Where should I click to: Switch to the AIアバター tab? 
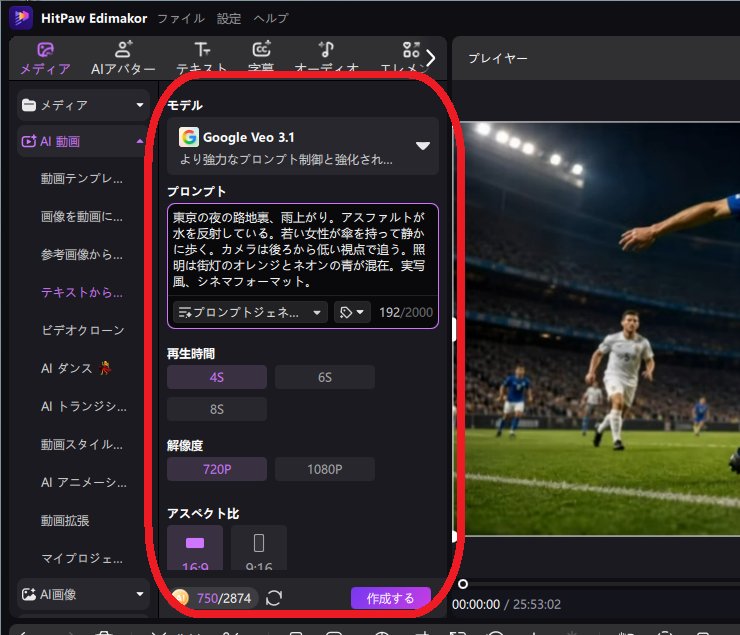(123, 58)
